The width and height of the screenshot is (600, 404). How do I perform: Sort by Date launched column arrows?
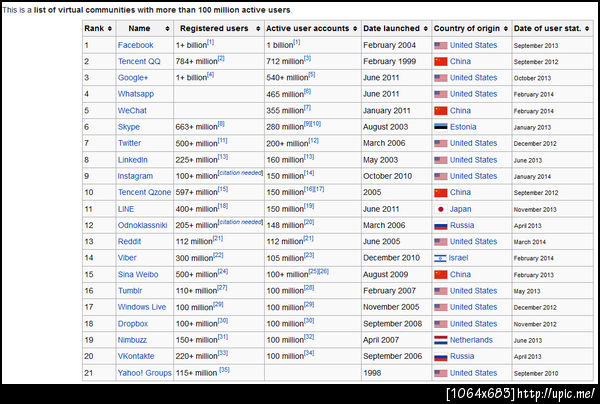tap(426, 29)
